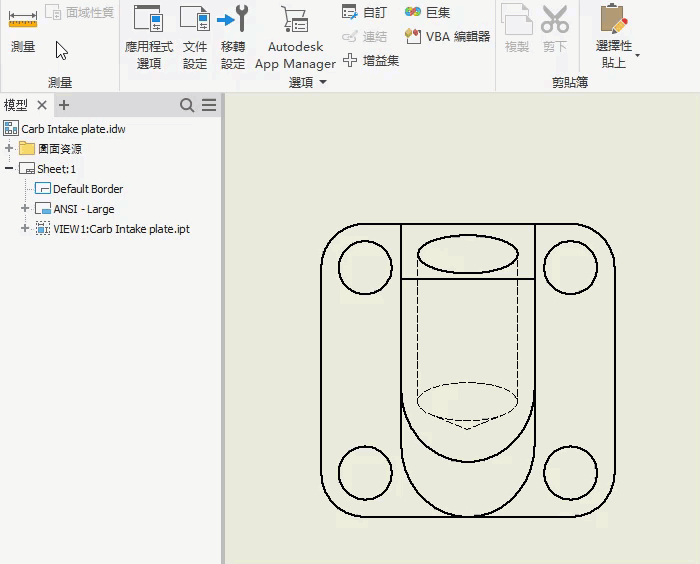Image resolution: width=700 pixels, height=564 pixels.
Task: Close the 模型 browser tab
Action: click(x=42, y=105)
